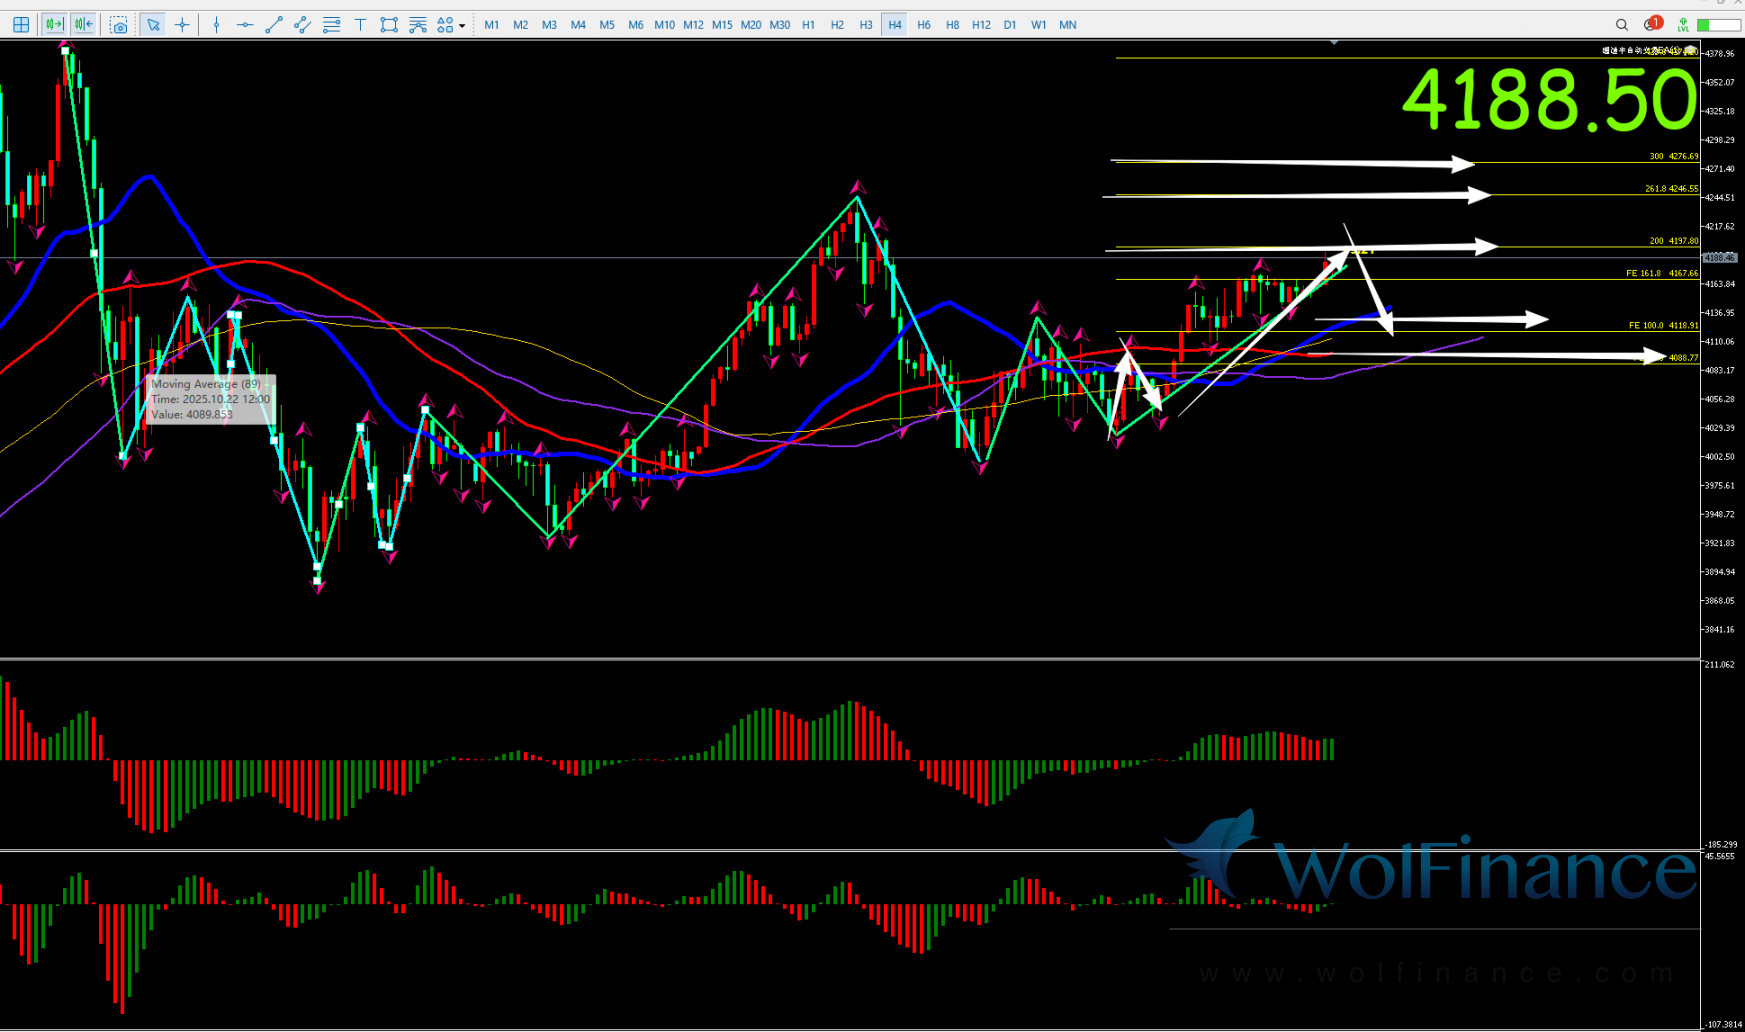
Task: Select the MN monthly timeframe button
Action: click(1068, 25)
